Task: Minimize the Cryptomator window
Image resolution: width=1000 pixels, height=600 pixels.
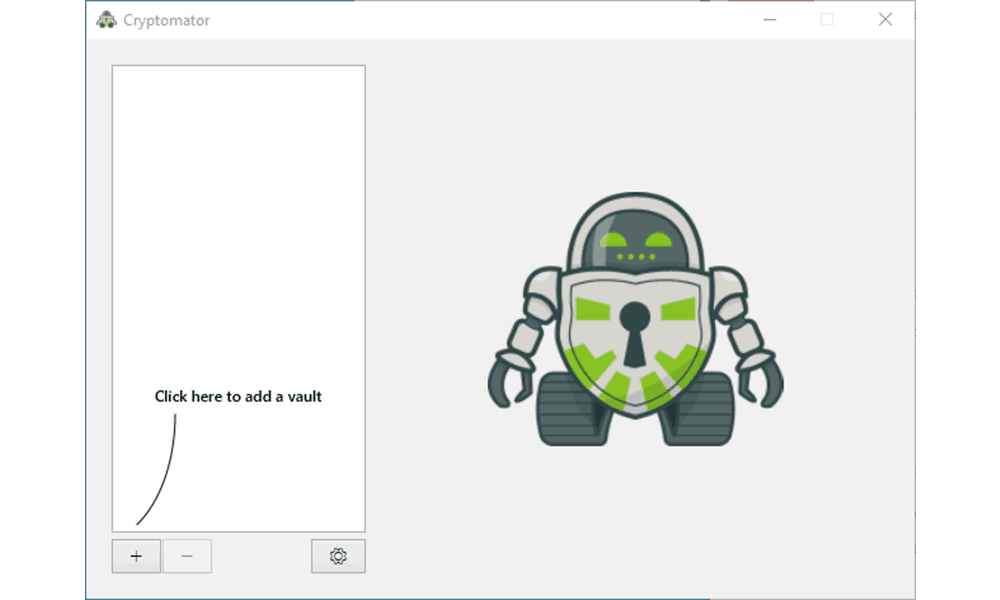Action: (770, 20)
